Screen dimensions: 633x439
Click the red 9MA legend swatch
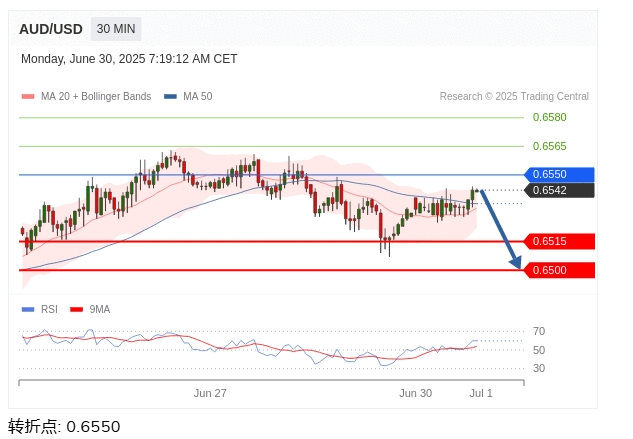tap(76, 310)
